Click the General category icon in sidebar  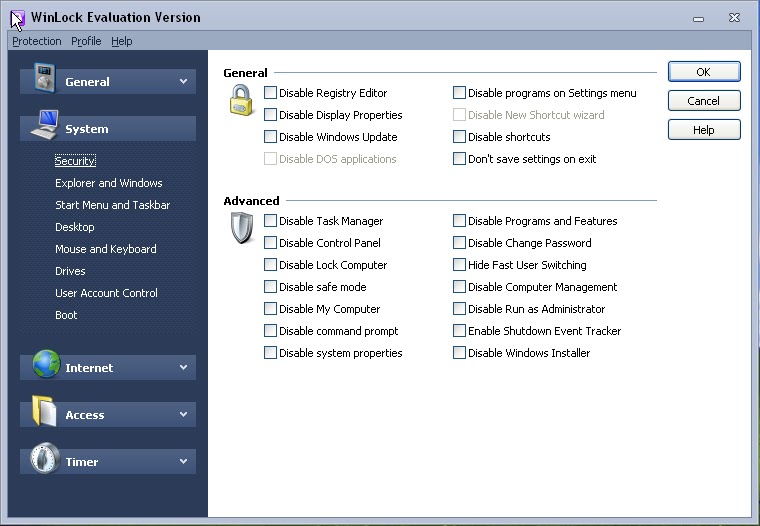tap(45, 78)
